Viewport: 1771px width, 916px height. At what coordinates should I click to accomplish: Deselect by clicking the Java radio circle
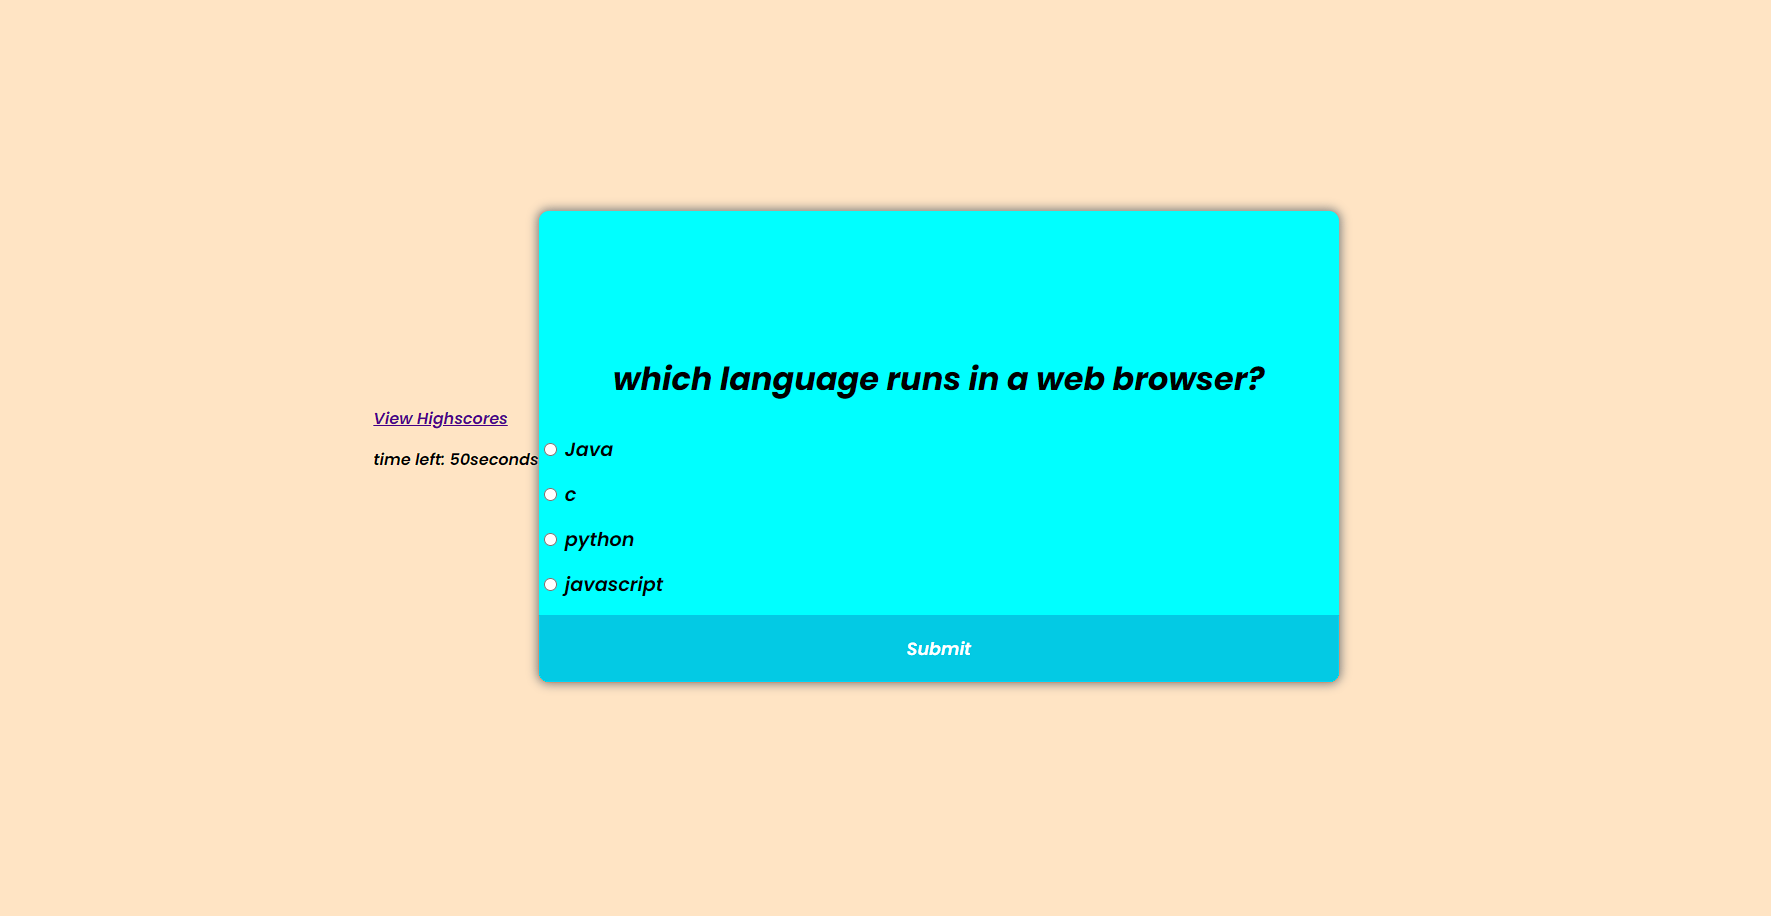[551, 449]
